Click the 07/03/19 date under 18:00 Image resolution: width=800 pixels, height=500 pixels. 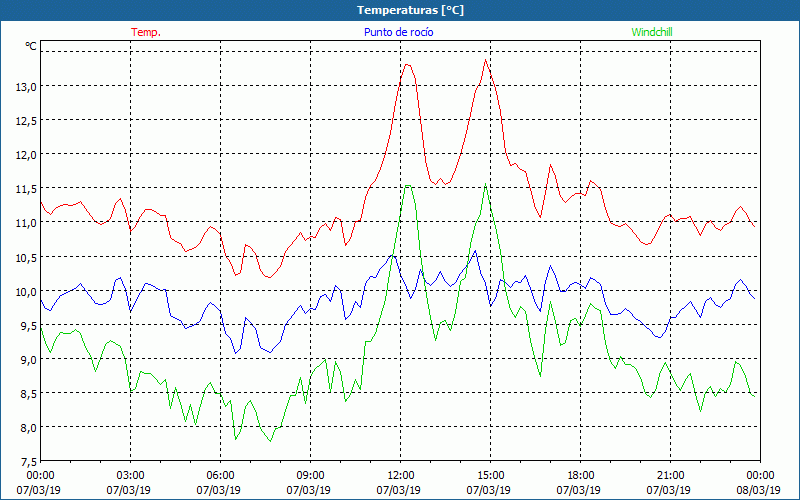click(x=579, y=490)
